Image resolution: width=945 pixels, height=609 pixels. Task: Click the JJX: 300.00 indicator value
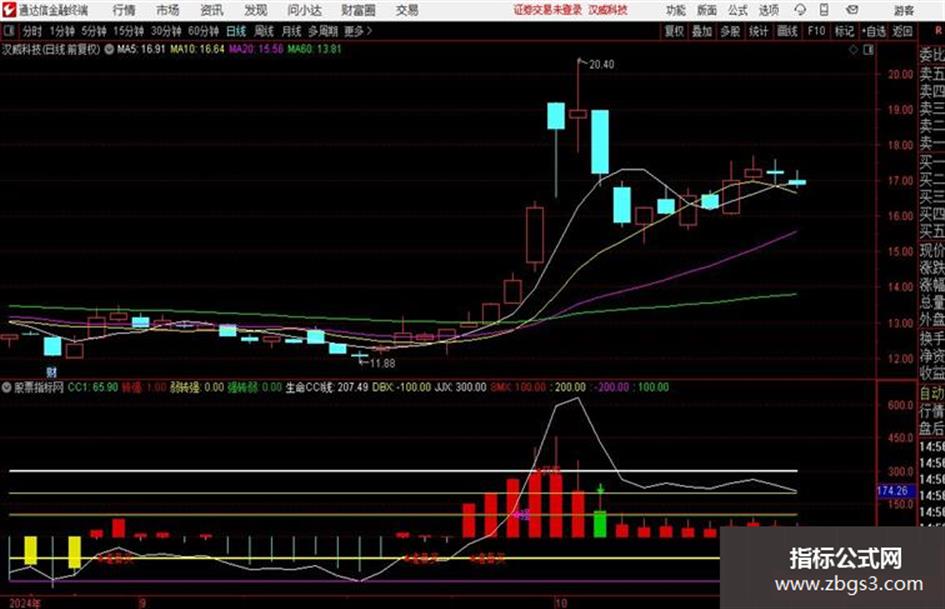[460, 387]
